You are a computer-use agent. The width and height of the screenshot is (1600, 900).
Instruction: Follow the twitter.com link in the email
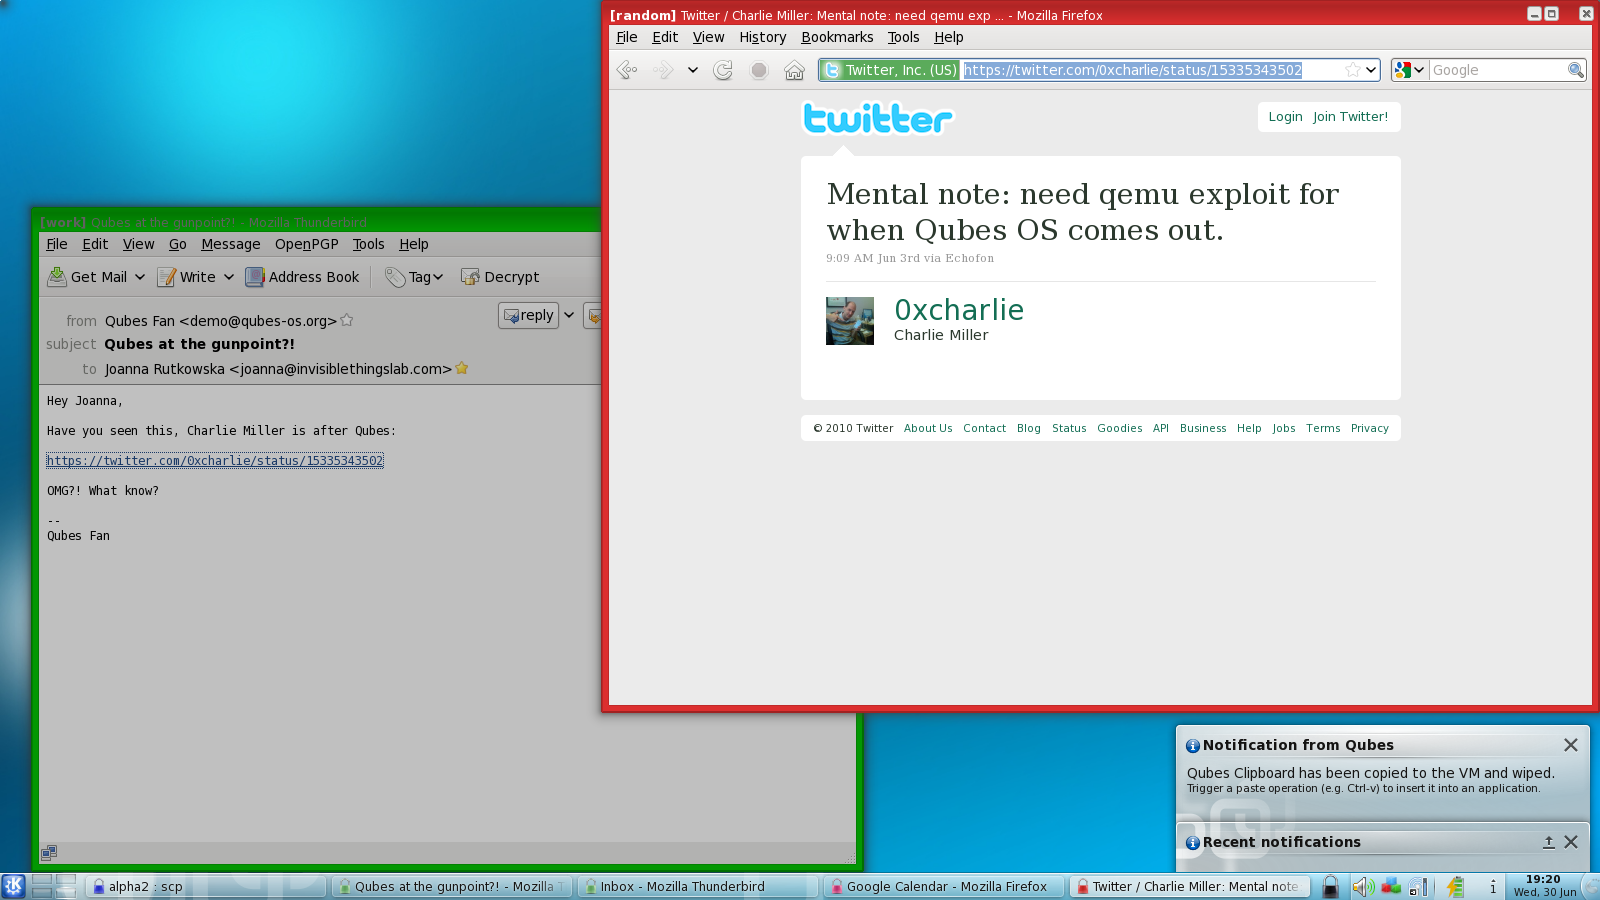215,461
